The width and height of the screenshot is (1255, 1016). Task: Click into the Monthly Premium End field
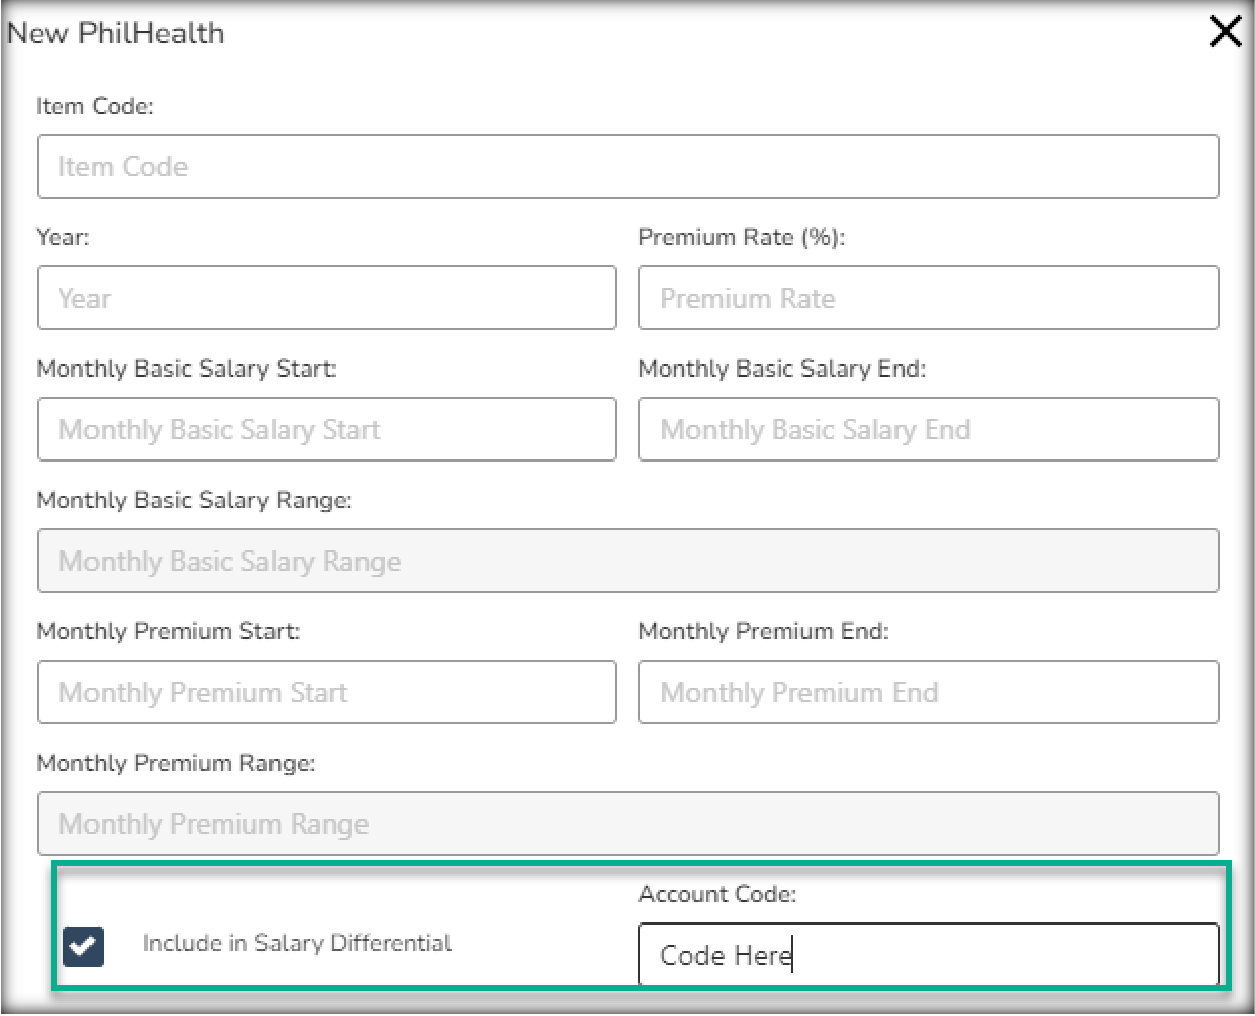tap(928, 692)
